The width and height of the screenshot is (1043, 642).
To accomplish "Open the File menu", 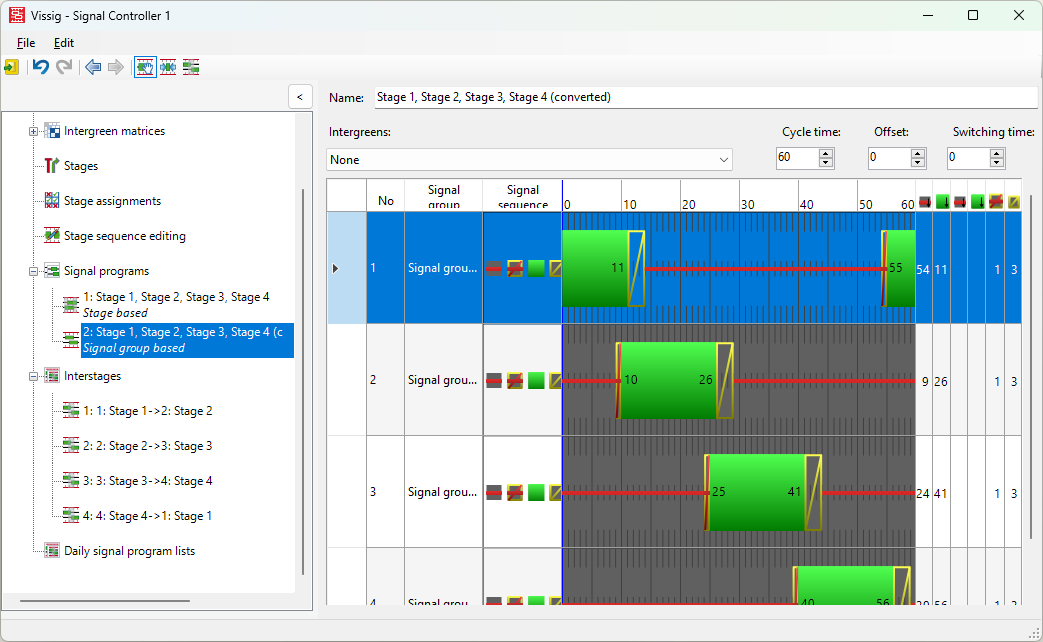I will 26,43.
